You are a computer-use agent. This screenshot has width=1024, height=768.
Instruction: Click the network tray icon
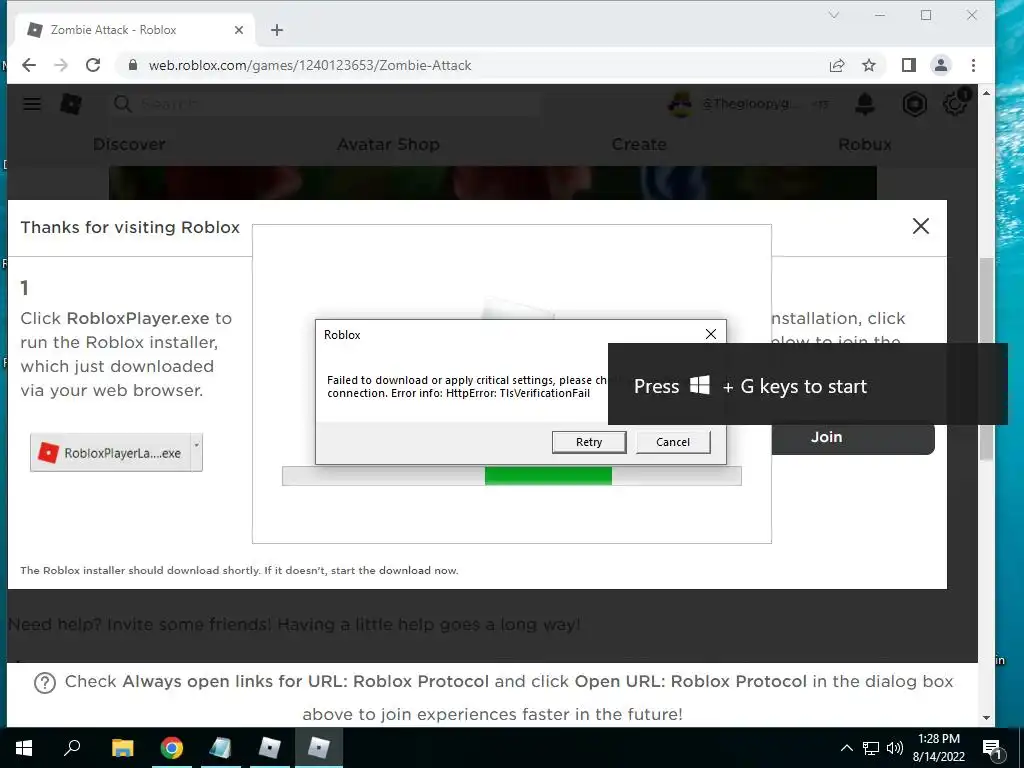click(x=871, y=748)
